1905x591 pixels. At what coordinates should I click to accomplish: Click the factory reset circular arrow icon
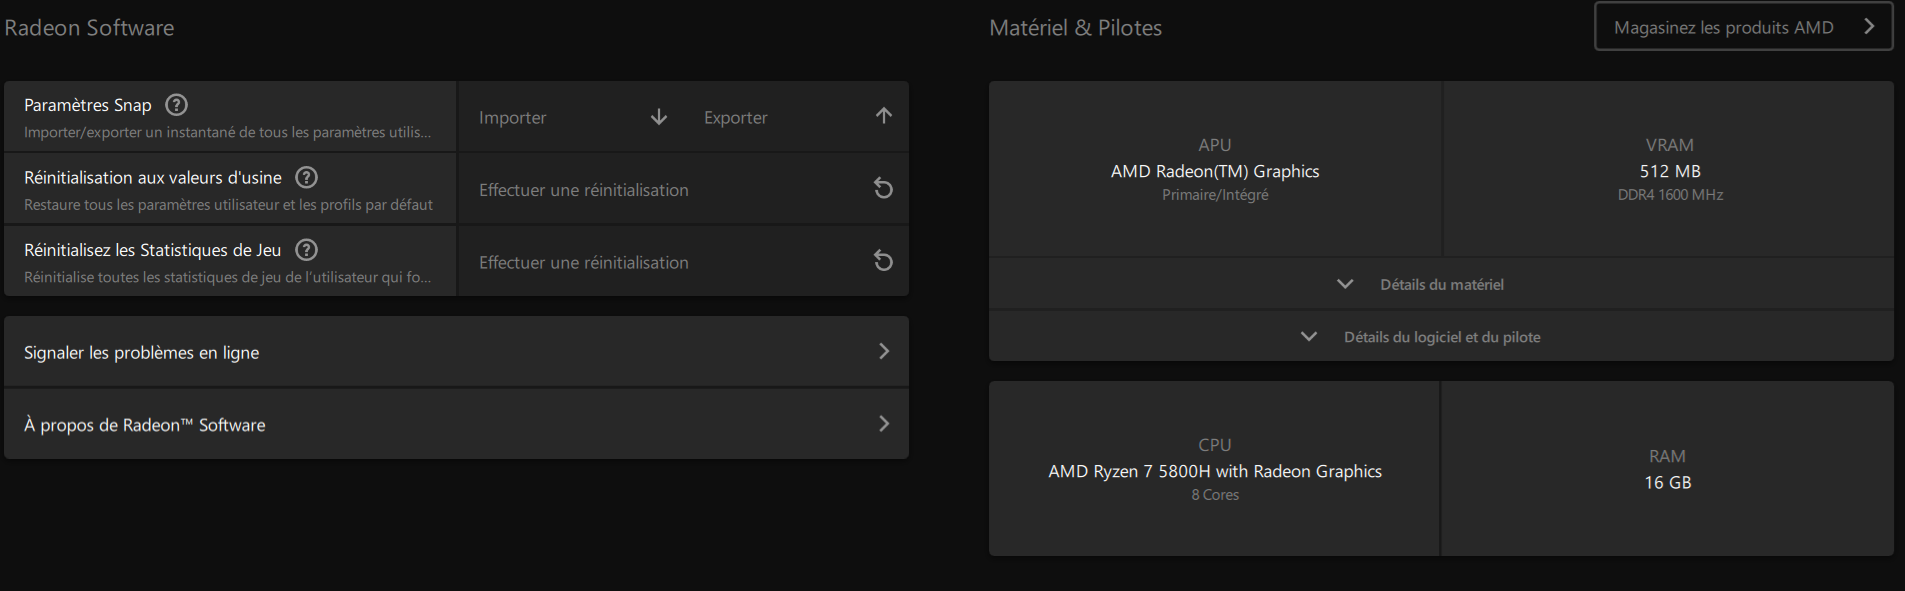pyautogui.click(x=883, y=189)
